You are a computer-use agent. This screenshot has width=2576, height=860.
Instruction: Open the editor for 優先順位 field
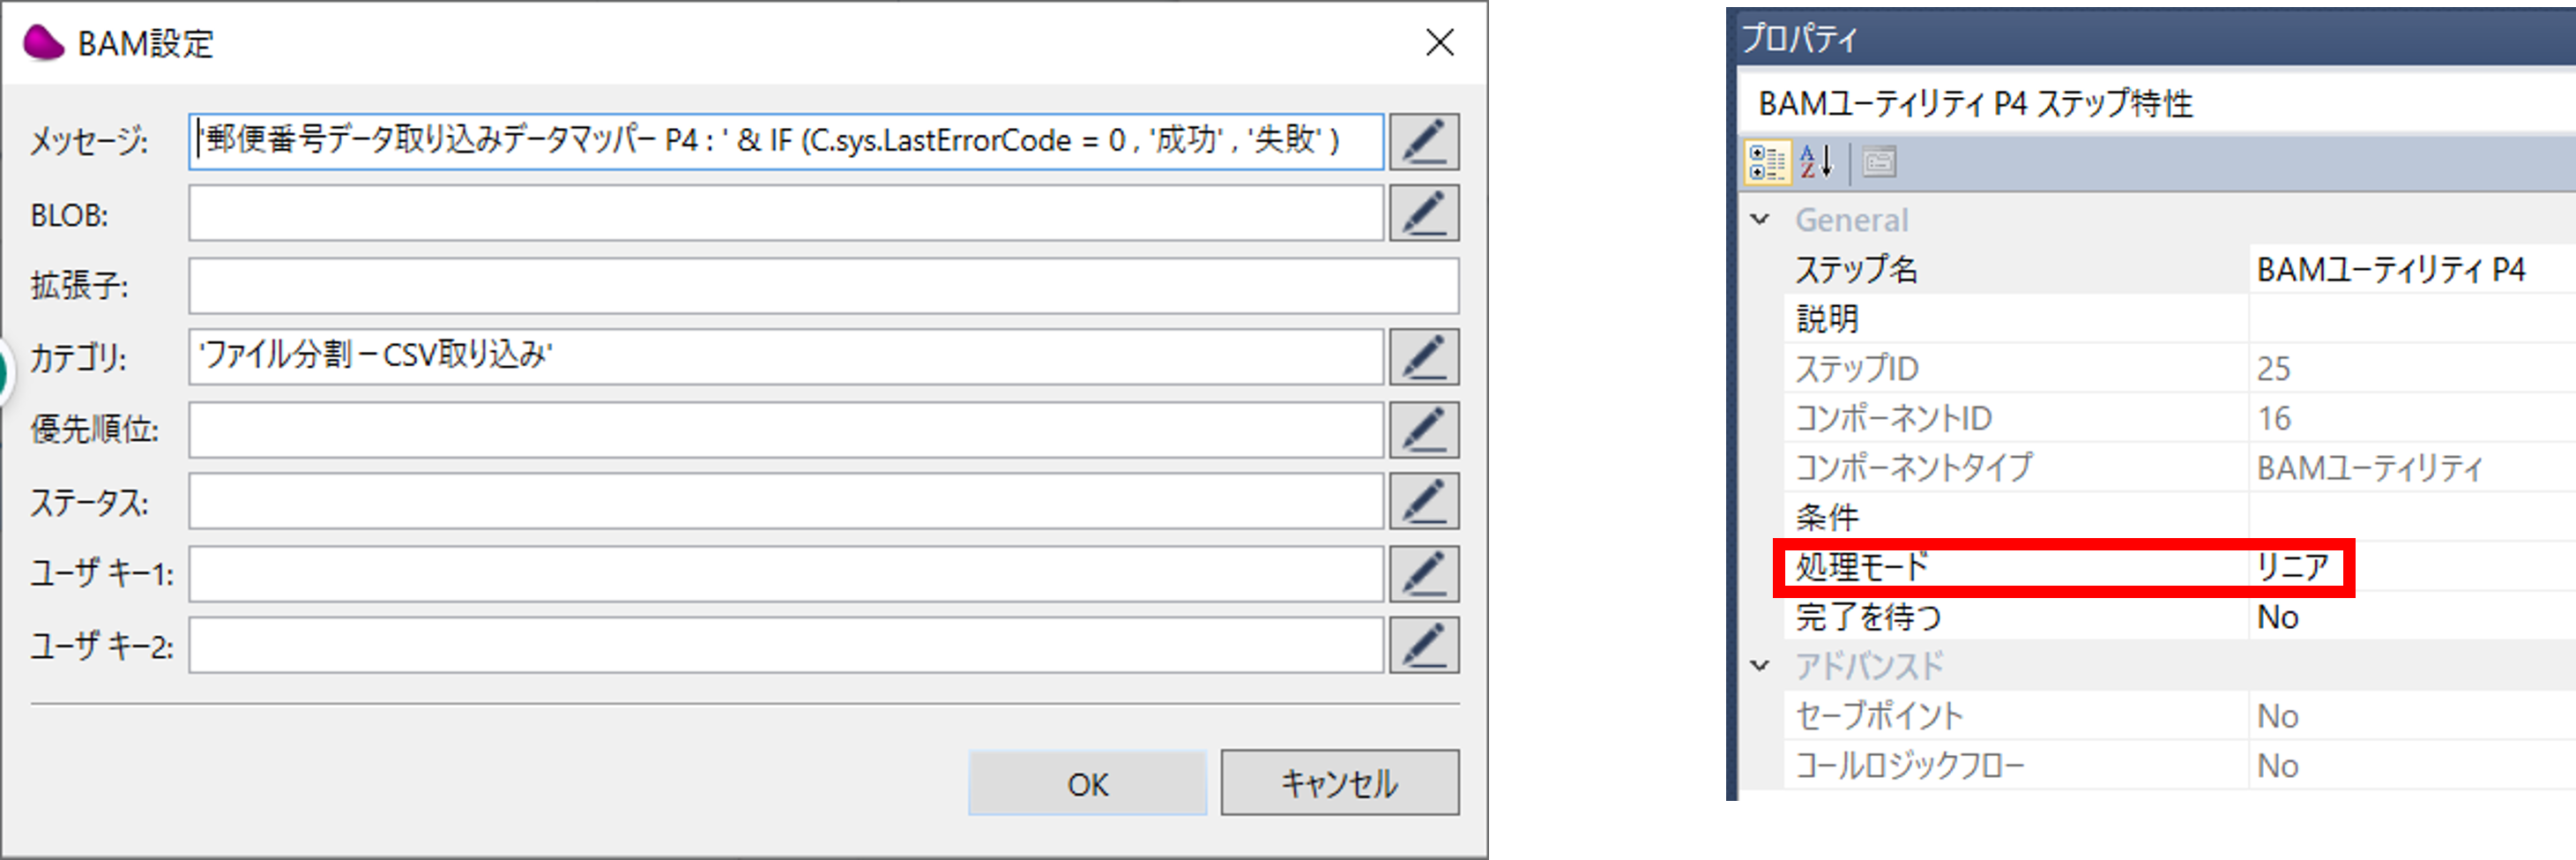point(1423,430)
